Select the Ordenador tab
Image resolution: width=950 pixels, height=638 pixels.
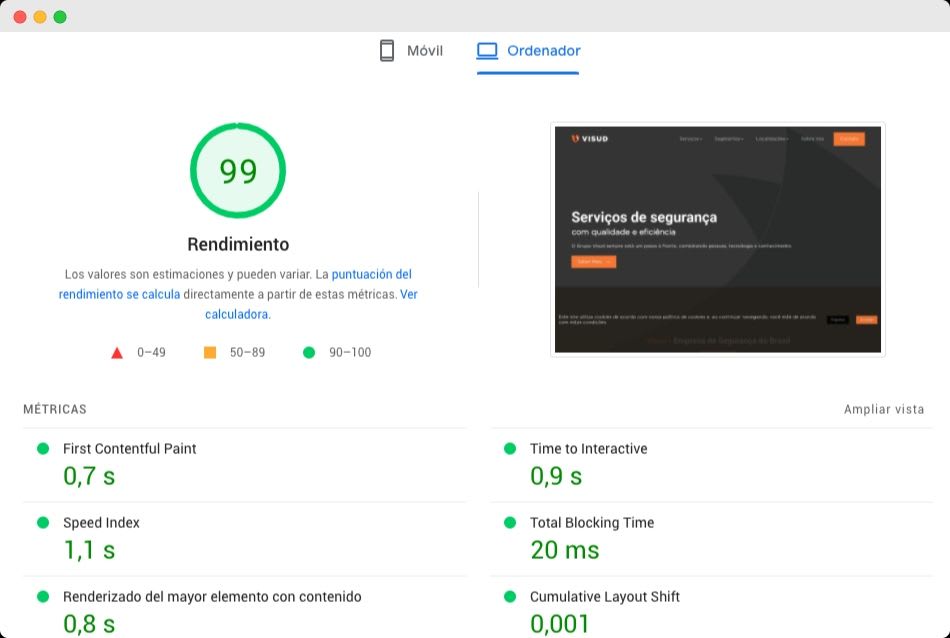[x=528, y=51]
